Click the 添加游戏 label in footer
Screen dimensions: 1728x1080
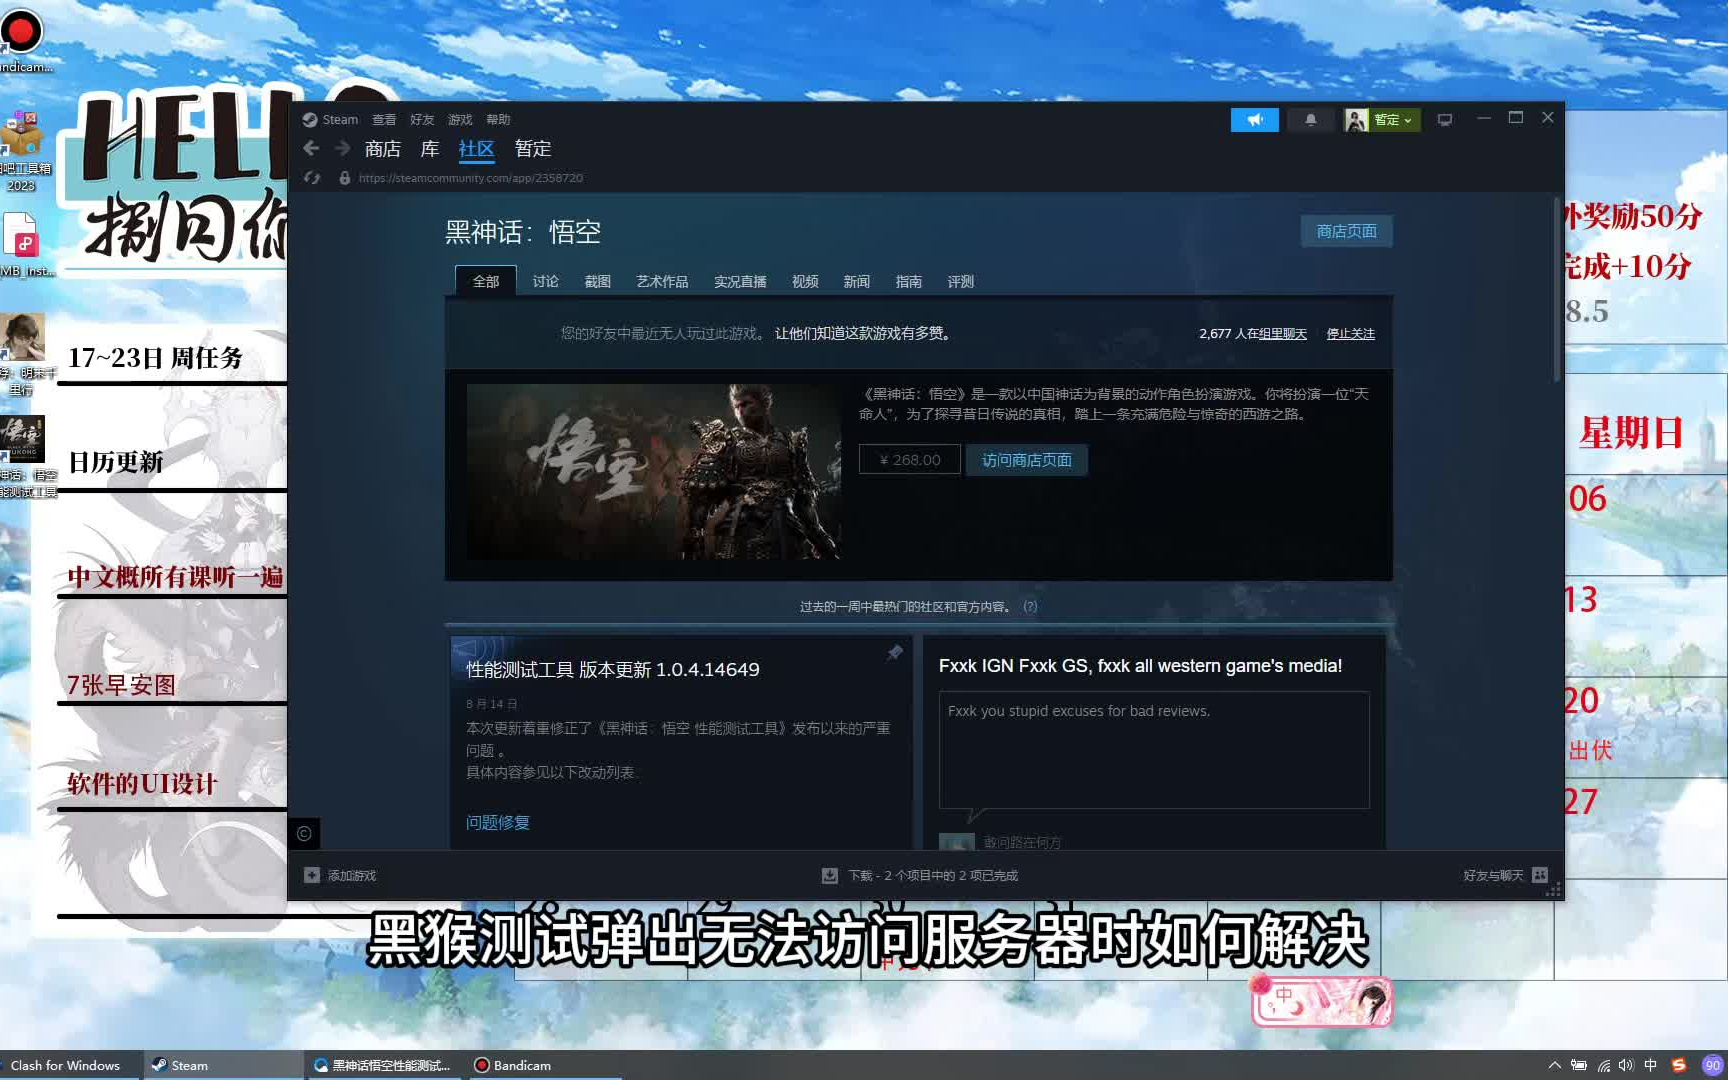pyautogui.click(x=352, y=875)
